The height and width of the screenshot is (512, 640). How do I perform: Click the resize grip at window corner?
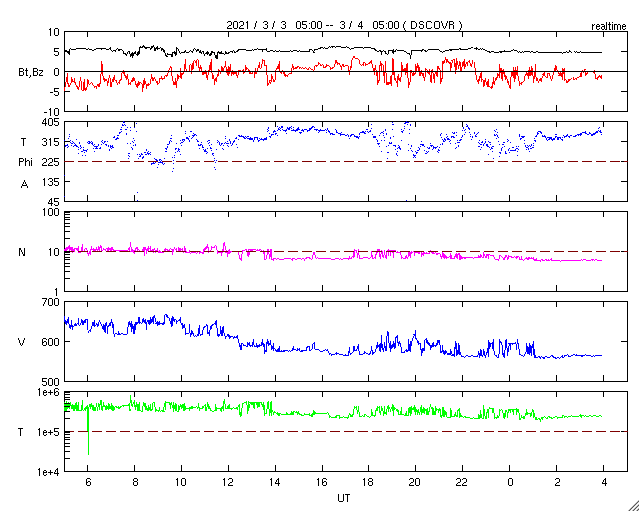[634, 506]
